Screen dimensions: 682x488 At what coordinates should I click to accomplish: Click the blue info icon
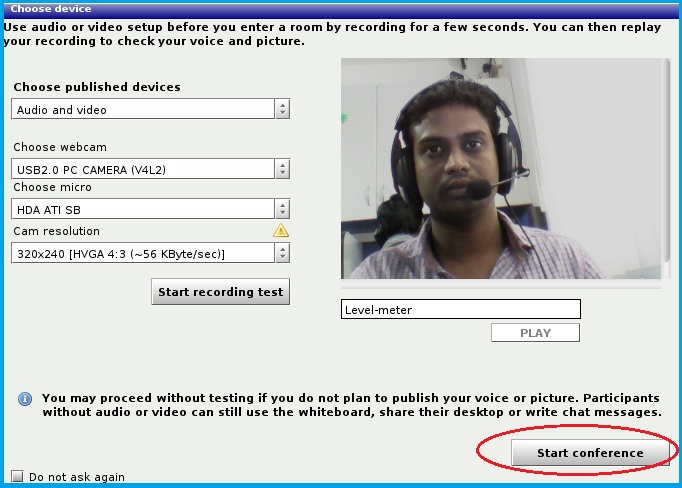coord(25,398)
